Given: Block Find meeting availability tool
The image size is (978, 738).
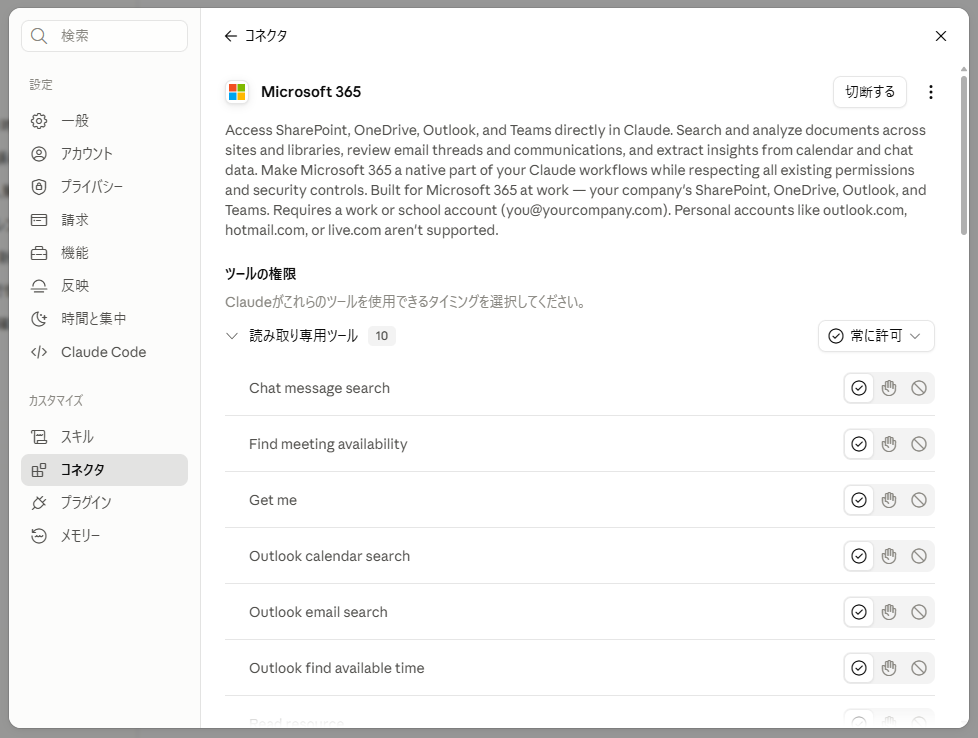Looking at the screenshot, I should click(x=919, y=444).
